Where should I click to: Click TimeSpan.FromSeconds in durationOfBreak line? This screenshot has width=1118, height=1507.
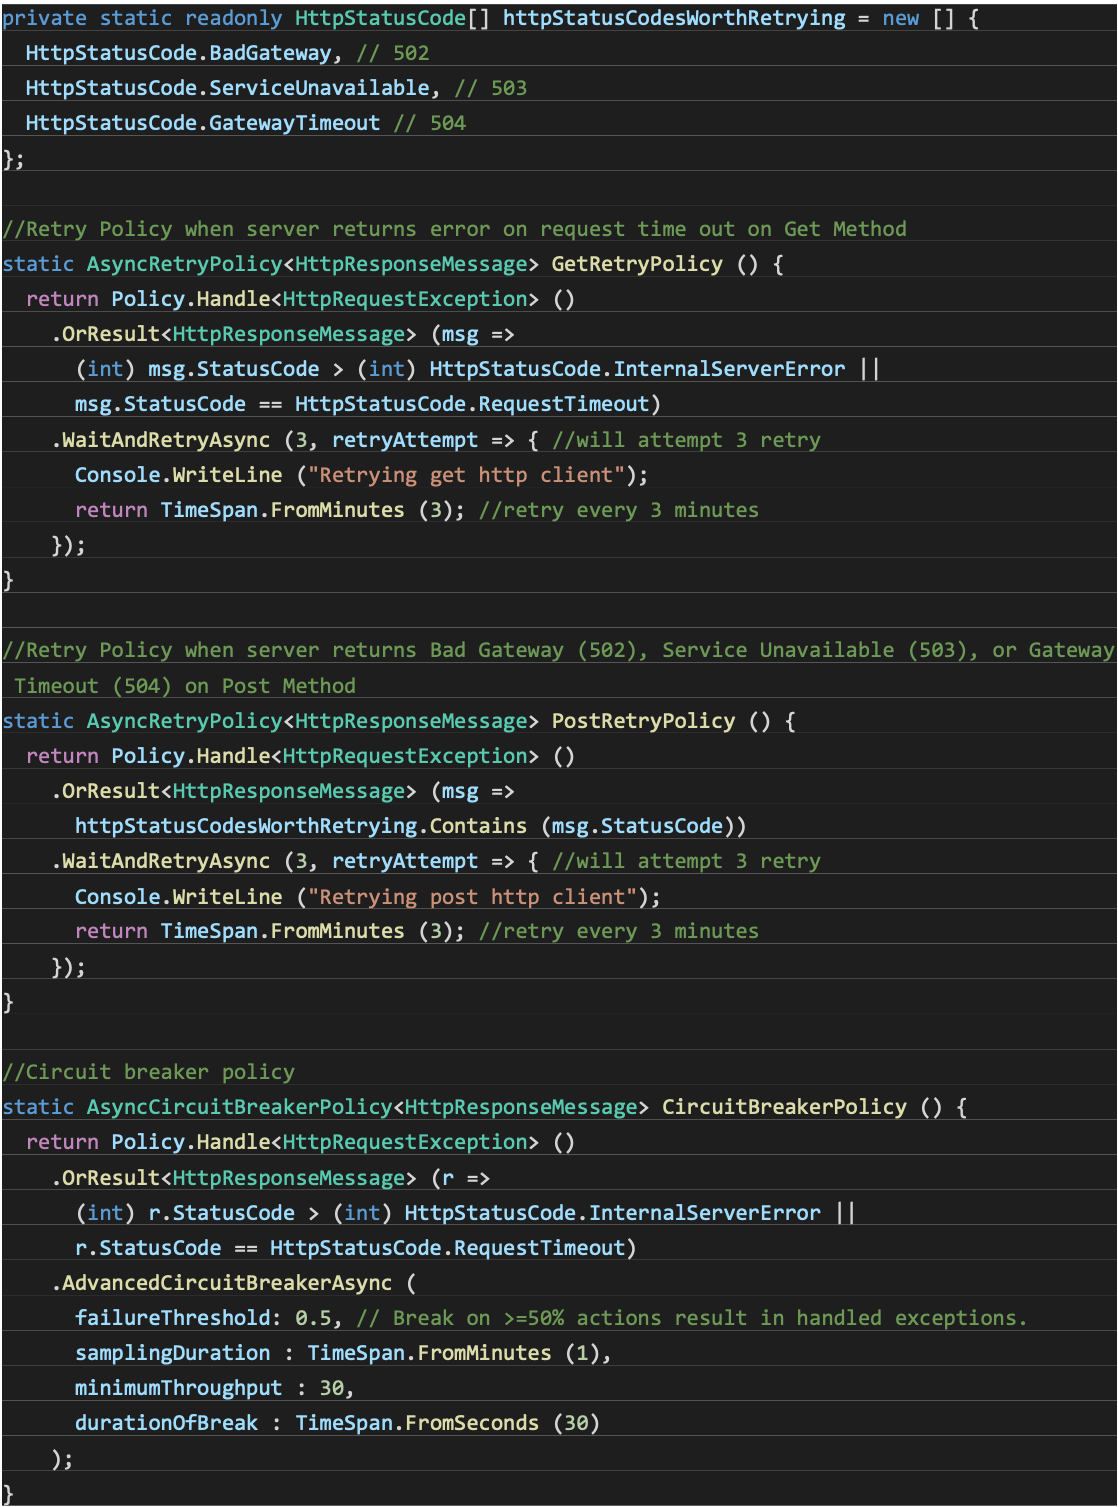click(x=417, y=1423)
